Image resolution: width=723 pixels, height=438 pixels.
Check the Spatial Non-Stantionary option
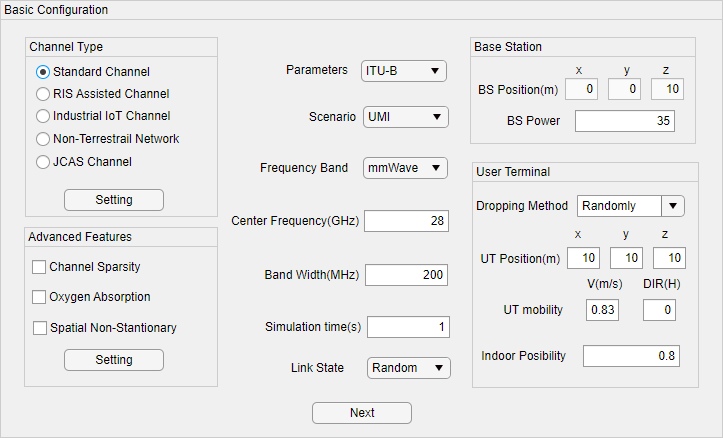coord(40,328)
